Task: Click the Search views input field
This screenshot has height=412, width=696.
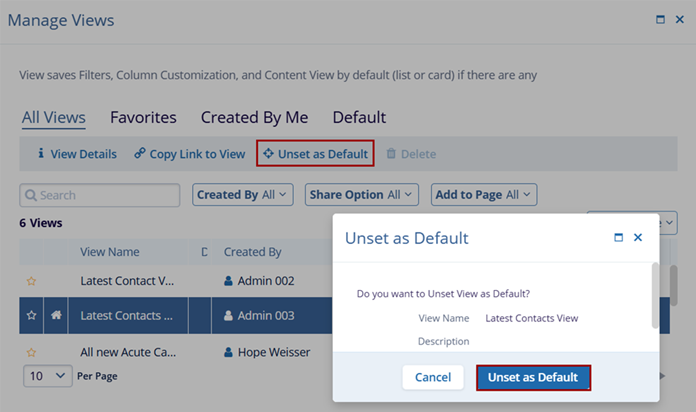Action: point(100,195)
